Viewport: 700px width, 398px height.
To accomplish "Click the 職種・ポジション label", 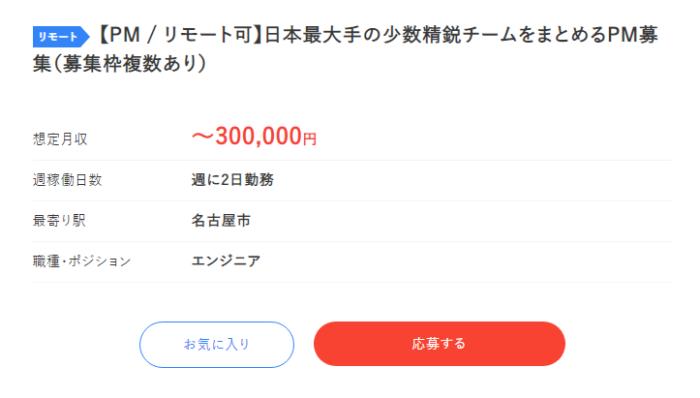I will [82, 261].
